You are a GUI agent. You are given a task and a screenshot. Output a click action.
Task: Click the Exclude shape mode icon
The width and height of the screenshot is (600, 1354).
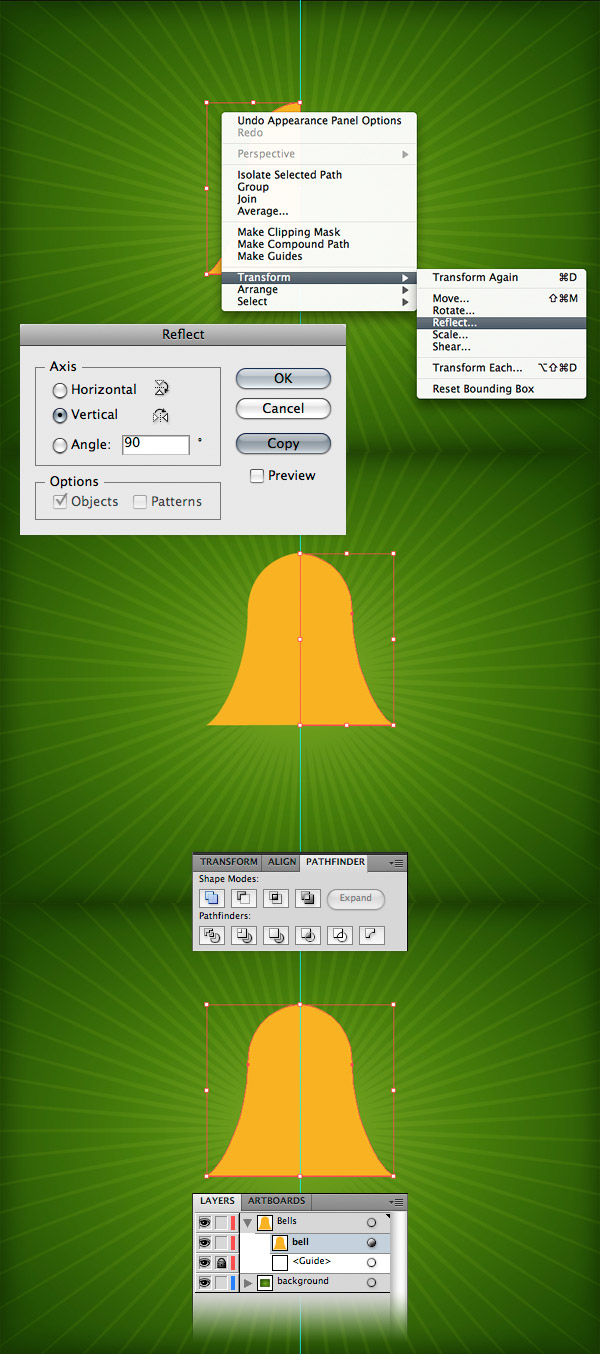pyautogui.click(x=308, y=898)
